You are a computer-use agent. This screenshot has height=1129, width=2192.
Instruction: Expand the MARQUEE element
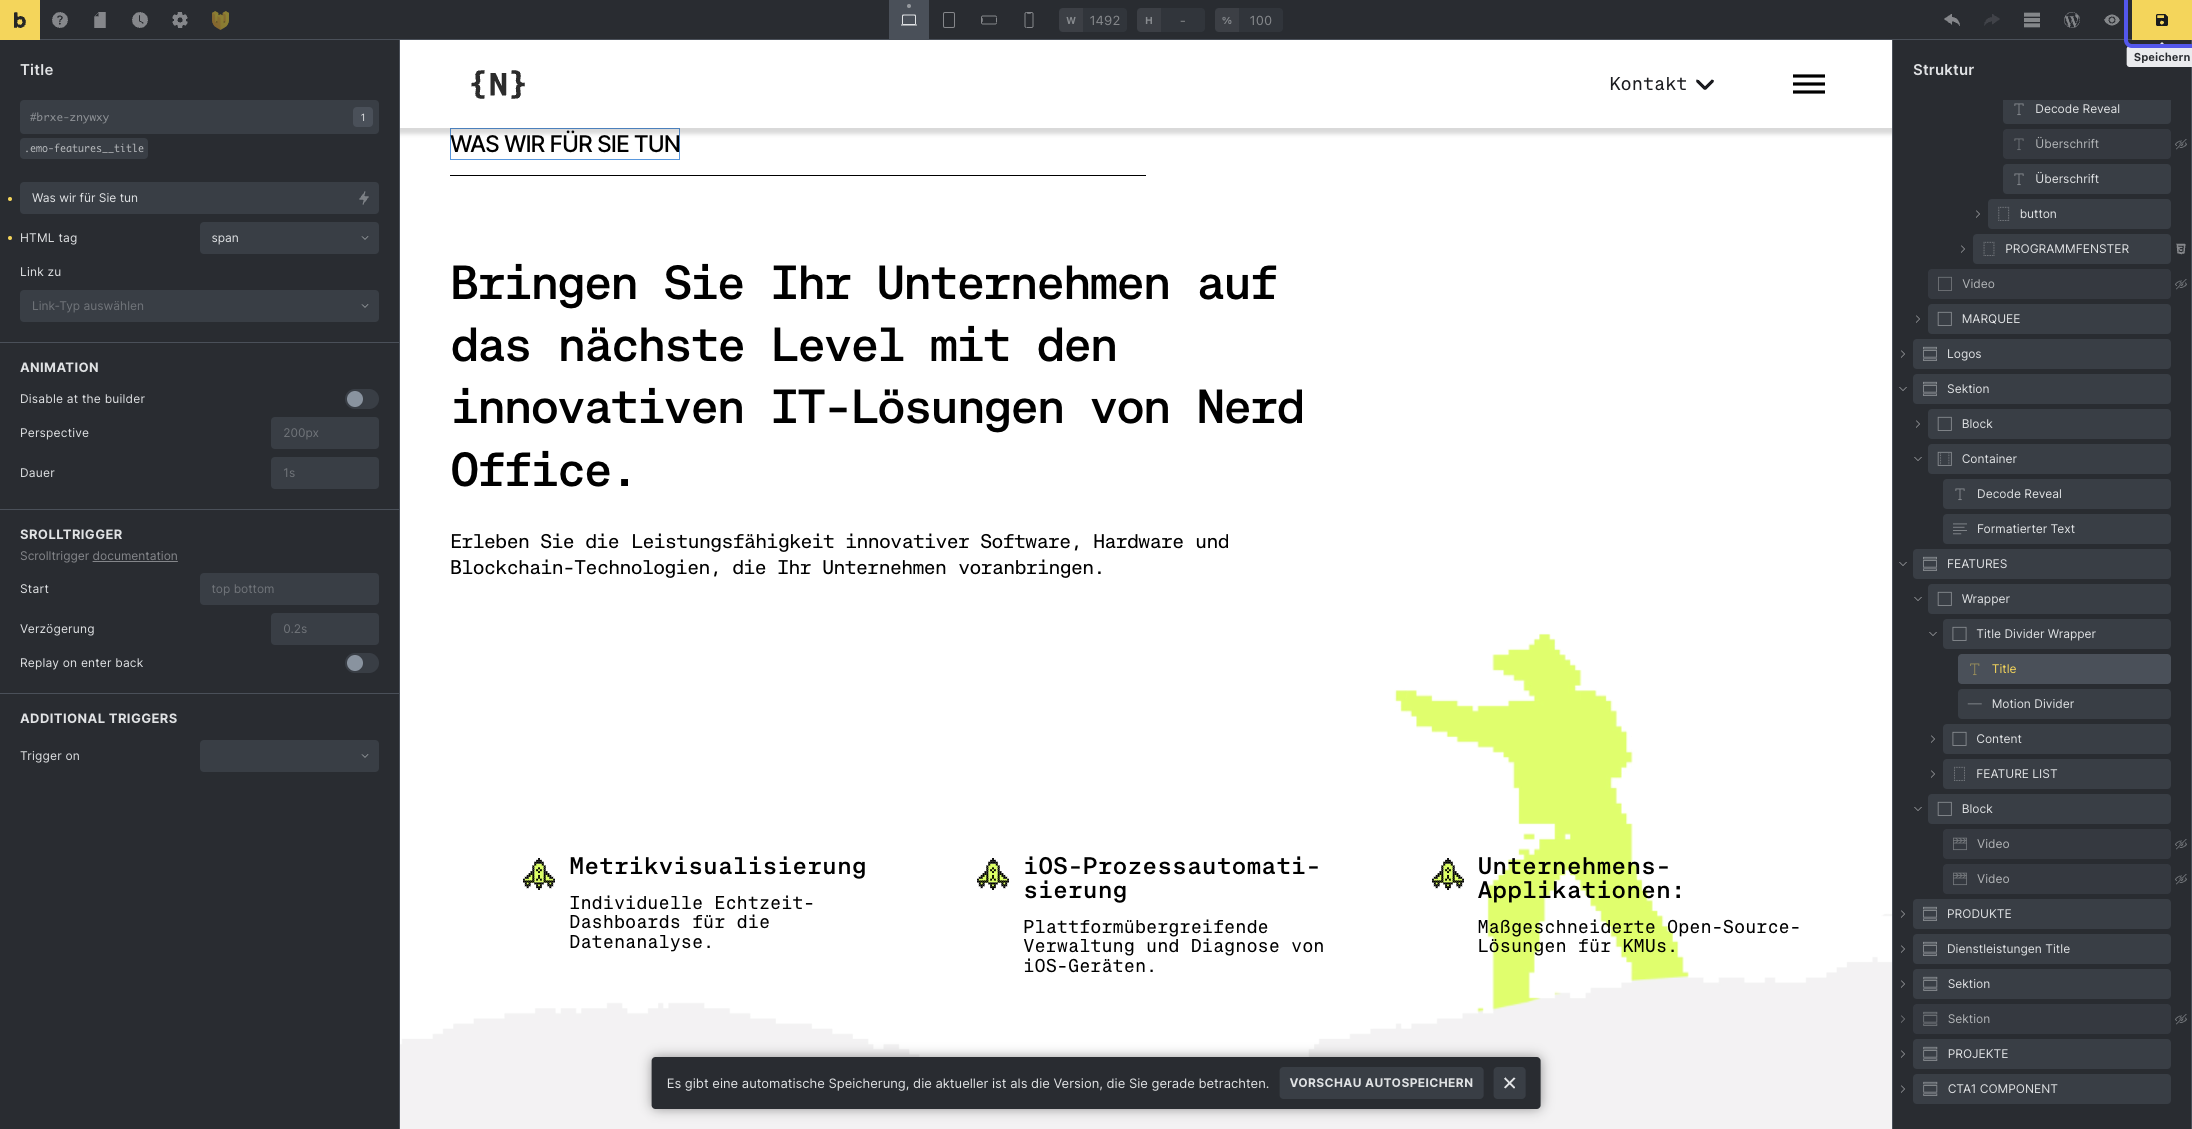tap(1918, 319)
